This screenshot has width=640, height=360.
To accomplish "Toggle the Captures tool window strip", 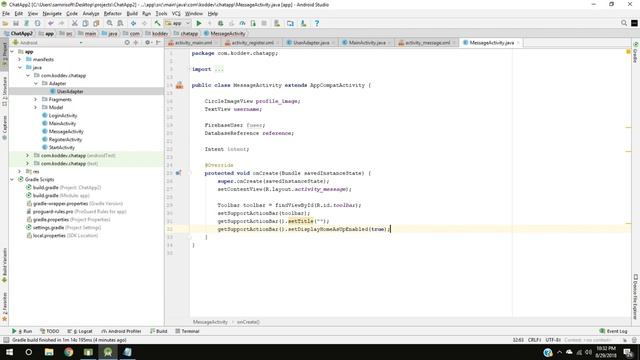I will (x=4, y=128).
